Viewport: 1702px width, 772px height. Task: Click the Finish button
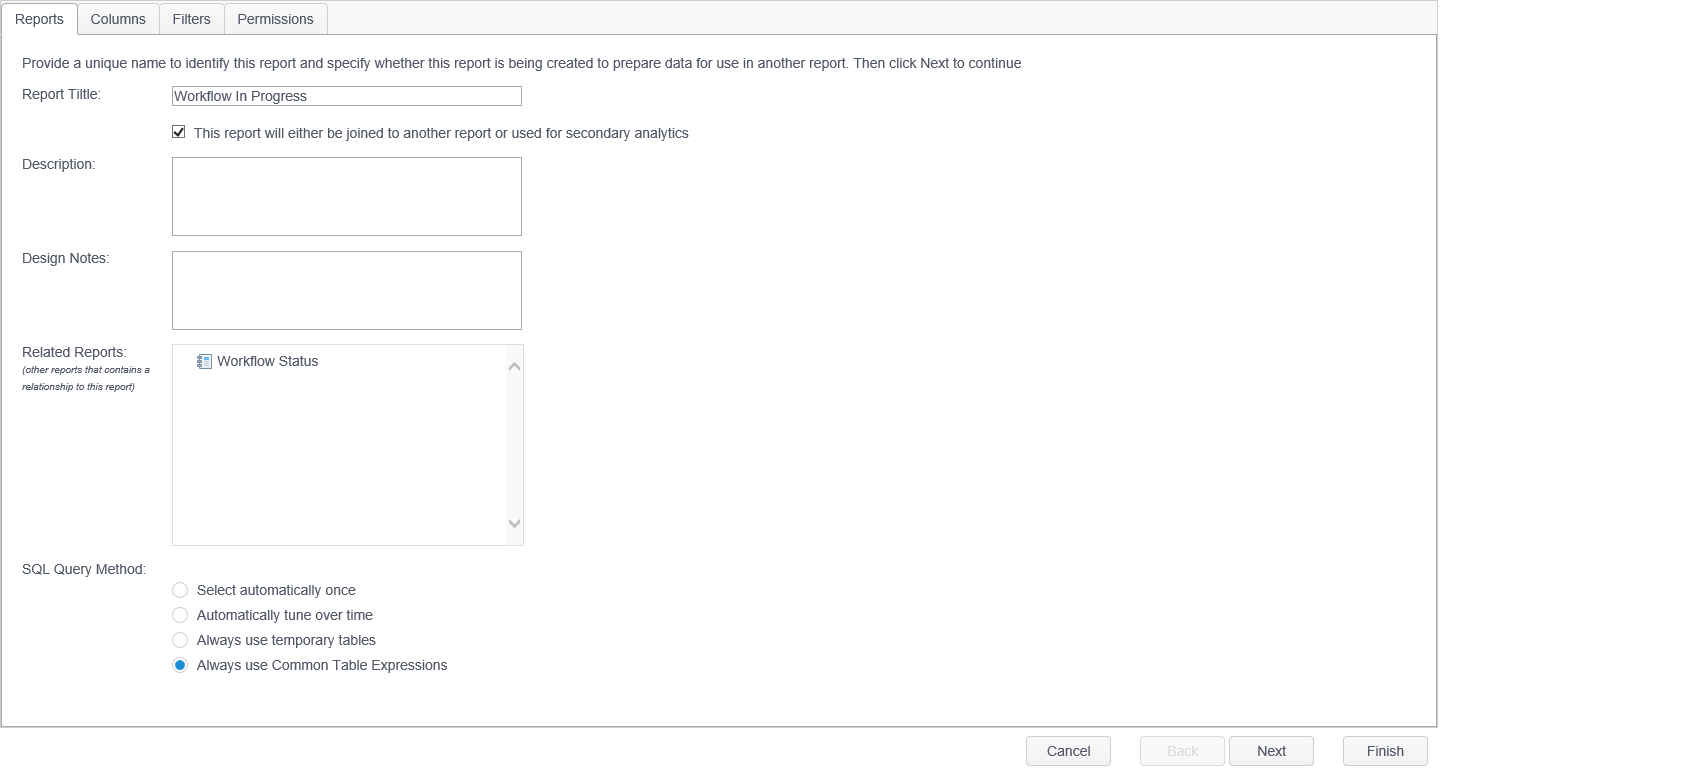pyautogui.click(x=1385, y=751)
